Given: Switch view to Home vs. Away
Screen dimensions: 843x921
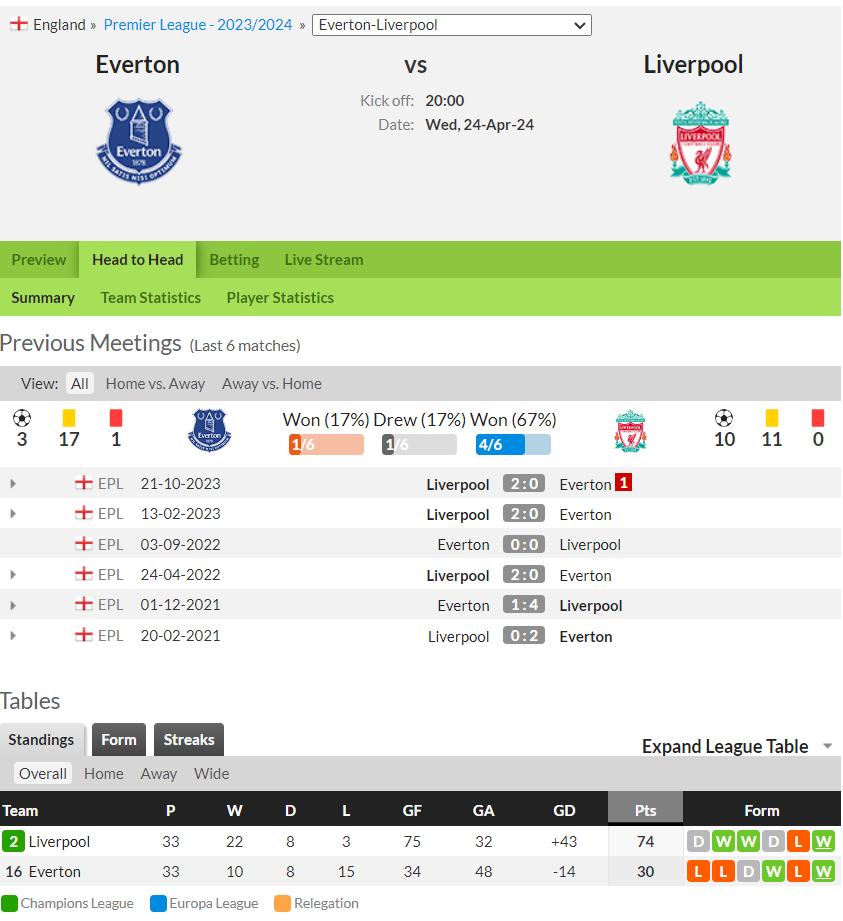Looking at the screenshot, I should [x=155, y=384].
